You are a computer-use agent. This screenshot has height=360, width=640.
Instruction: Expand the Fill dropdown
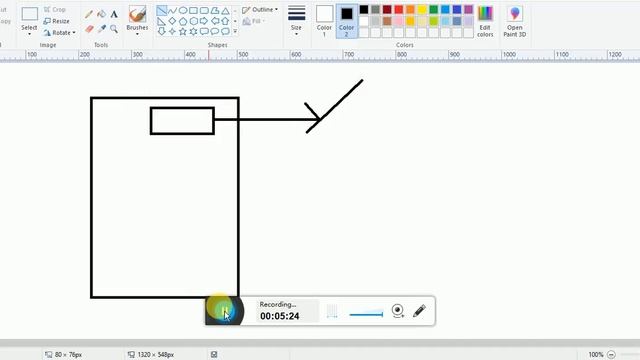(264, 21)
